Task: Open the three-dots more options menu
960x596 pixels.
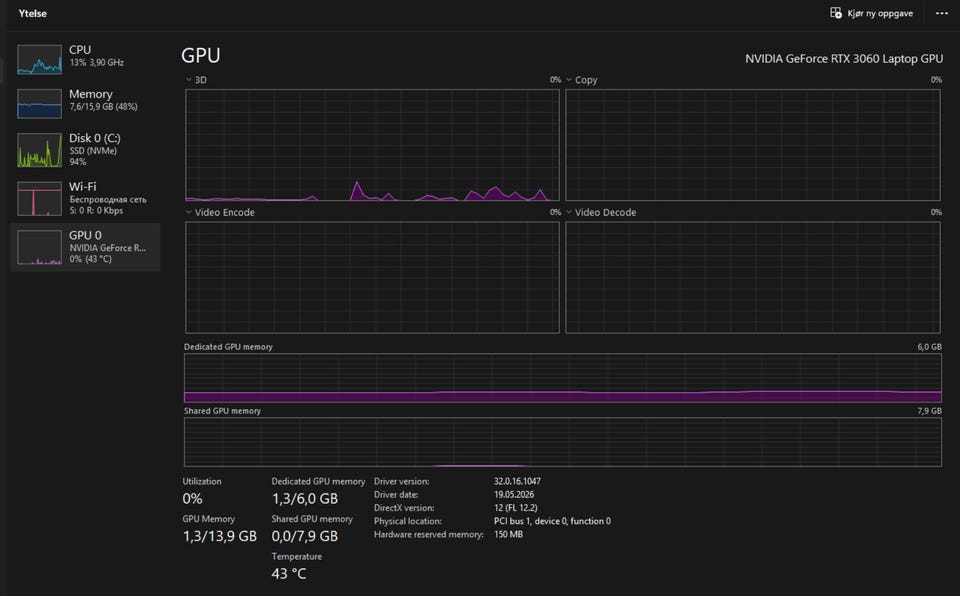Action: (x=942, y=13)
